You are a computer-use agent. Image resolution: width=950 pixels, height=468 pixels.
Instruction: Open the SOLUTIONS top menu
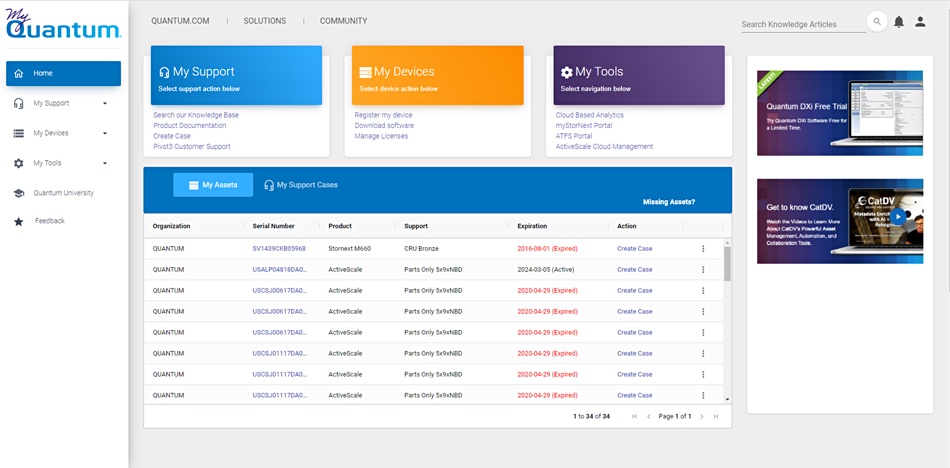tap(265, 21)
